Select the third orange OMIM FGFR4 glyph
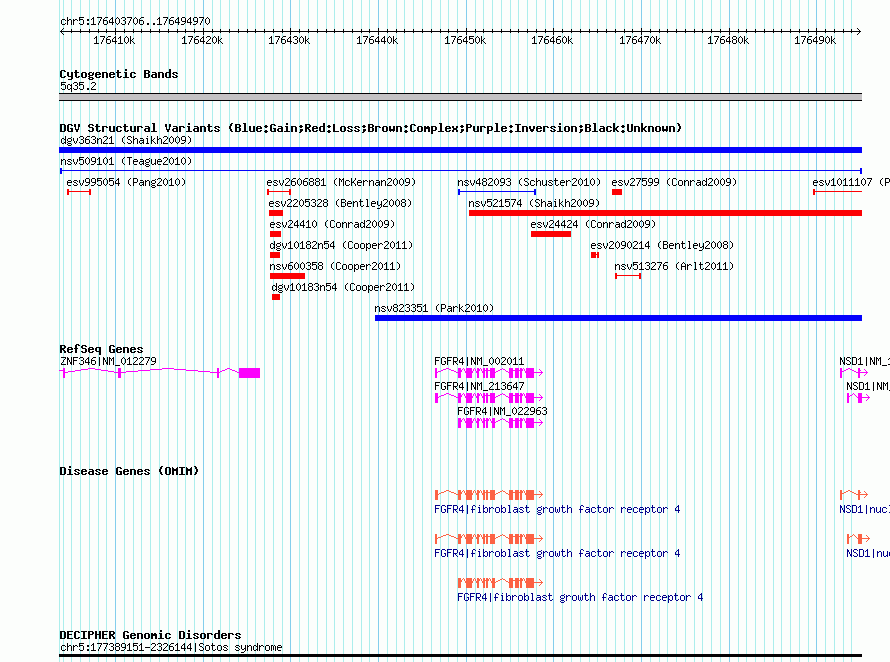This screenshot has height=662, width=890. point(501,583)
